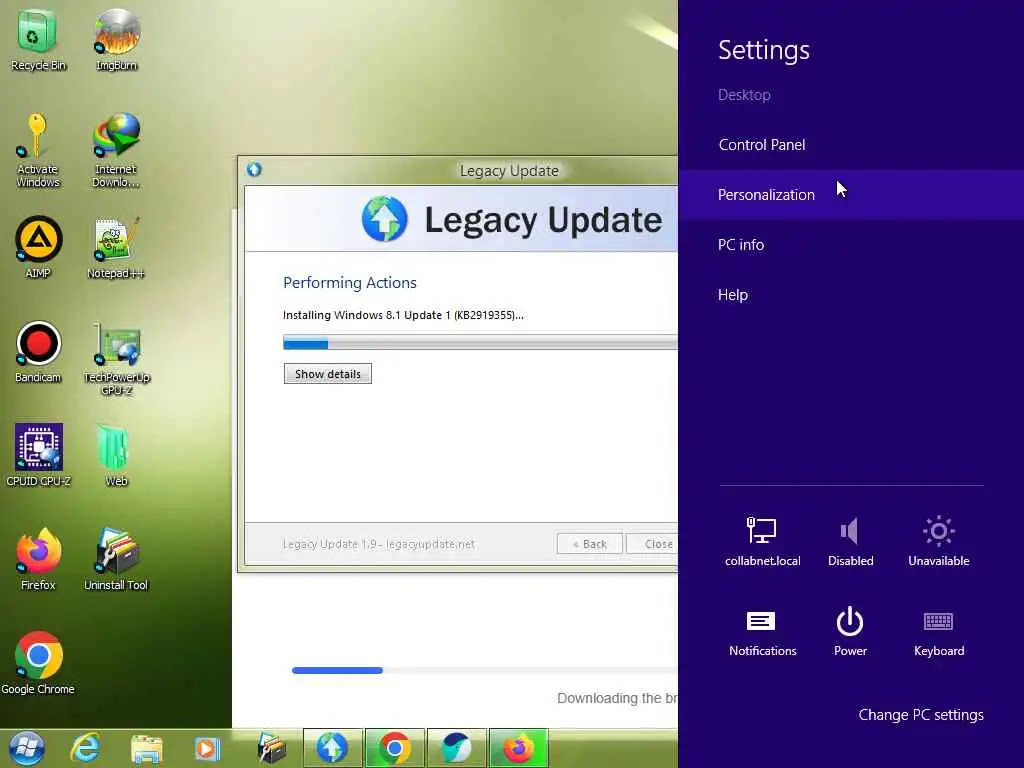Select the Firefox desktop icon
This screenshot has width=1024, height=768.
click(x=38, y=559)
